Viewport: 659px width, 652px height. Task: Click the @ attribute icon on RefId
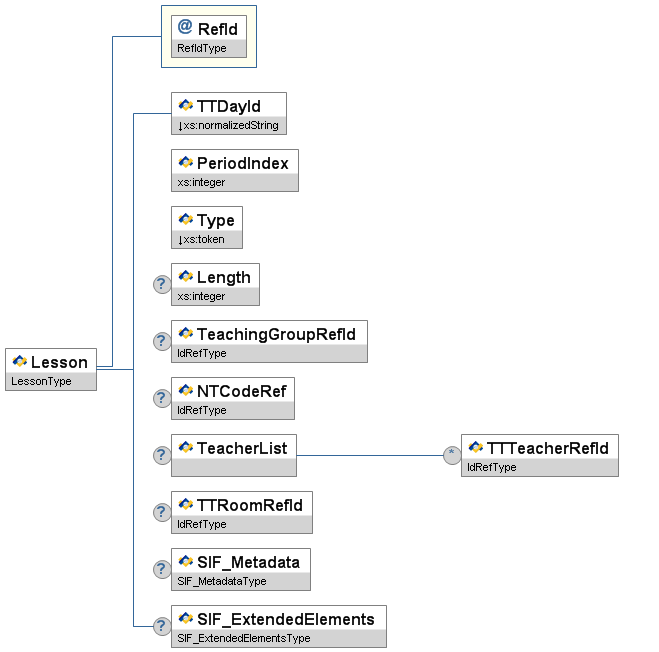click(x=185, y=29)
